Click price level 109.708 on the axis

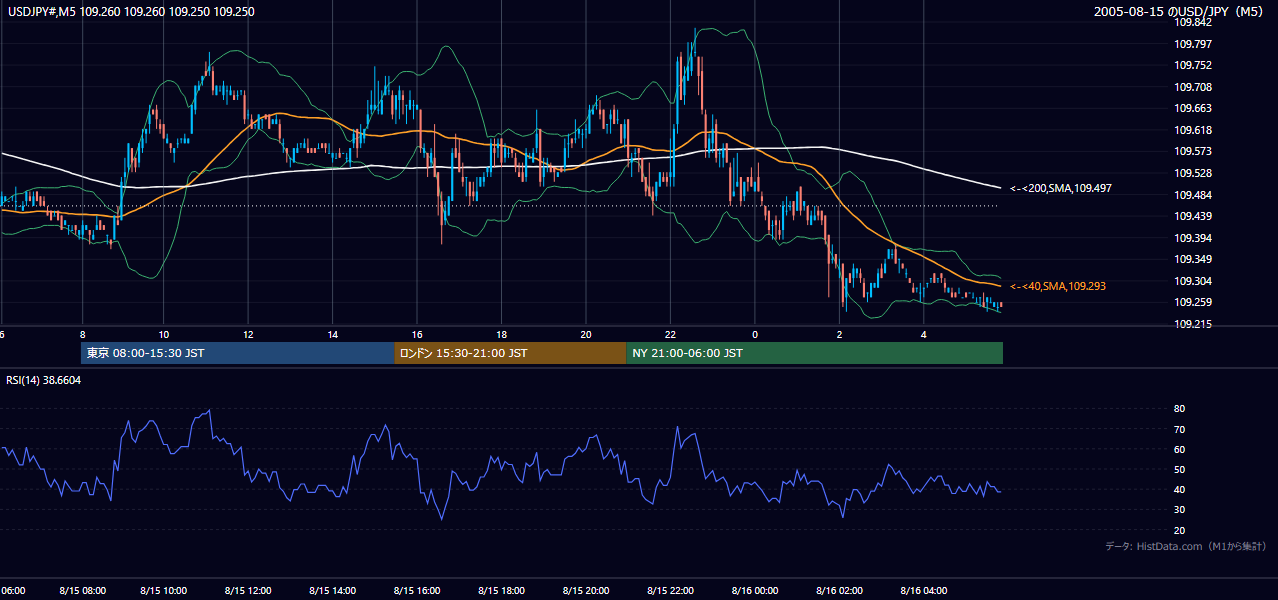click(1193, 87)
